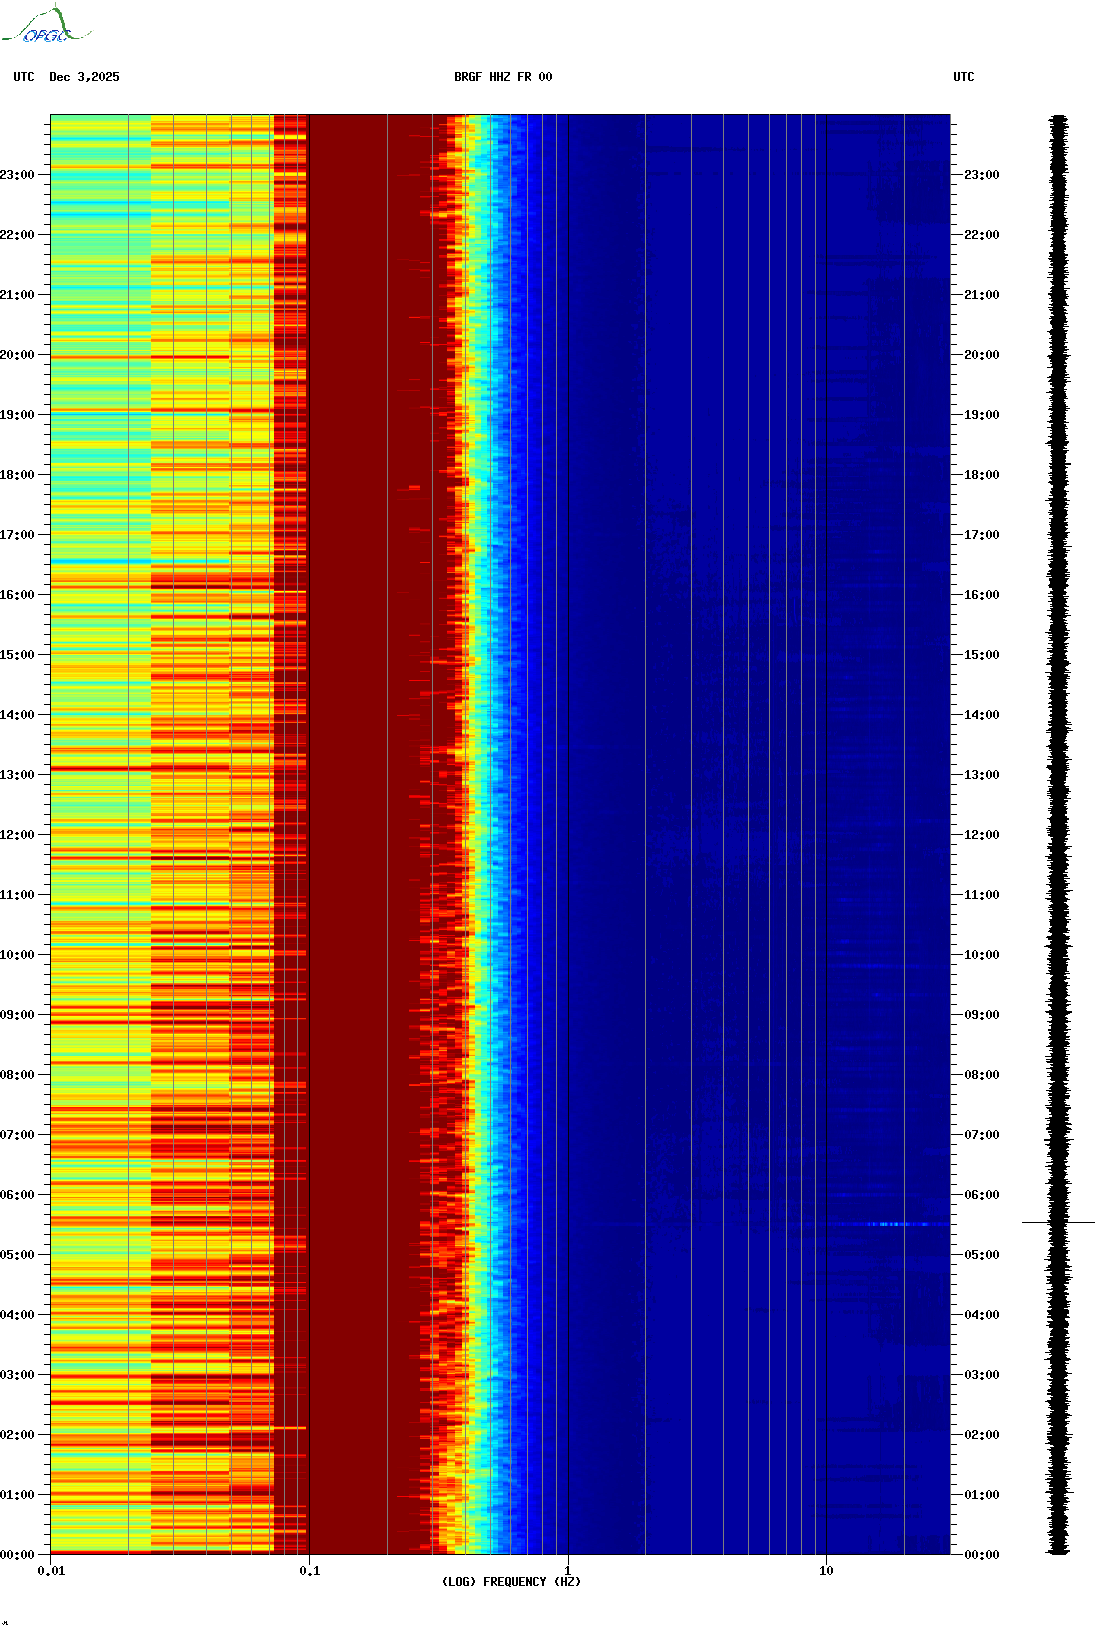Click the 06:00 label on right time axis
The image size is (1102, 1634).
coord(981,1195)
